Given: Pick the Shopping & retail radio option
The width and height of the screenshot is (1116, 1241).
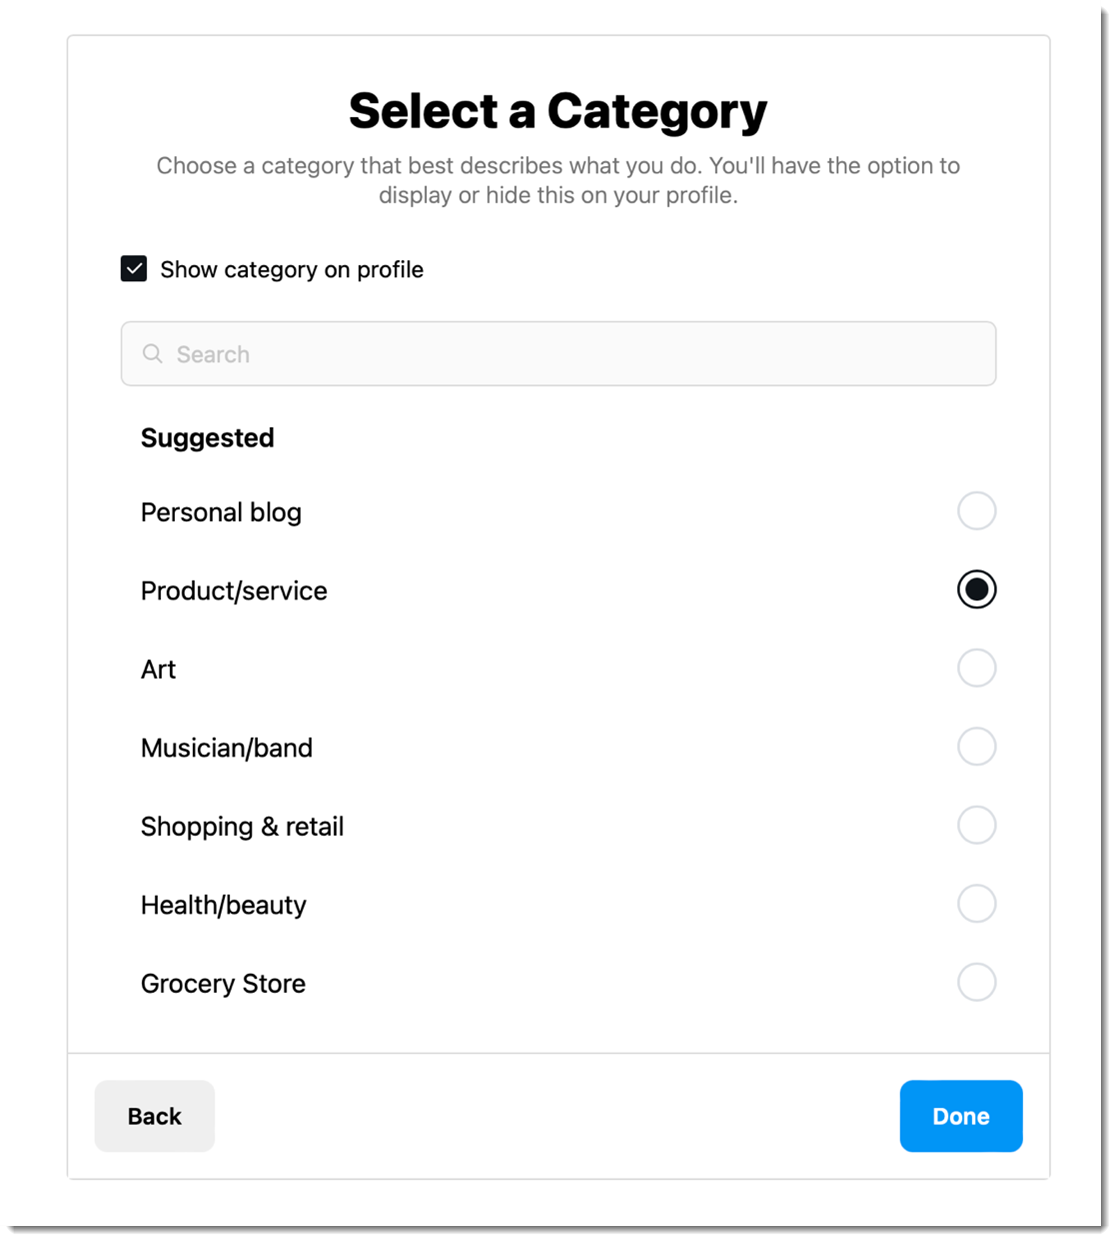Looking at the screenshot, I should (x=976, y=825).
